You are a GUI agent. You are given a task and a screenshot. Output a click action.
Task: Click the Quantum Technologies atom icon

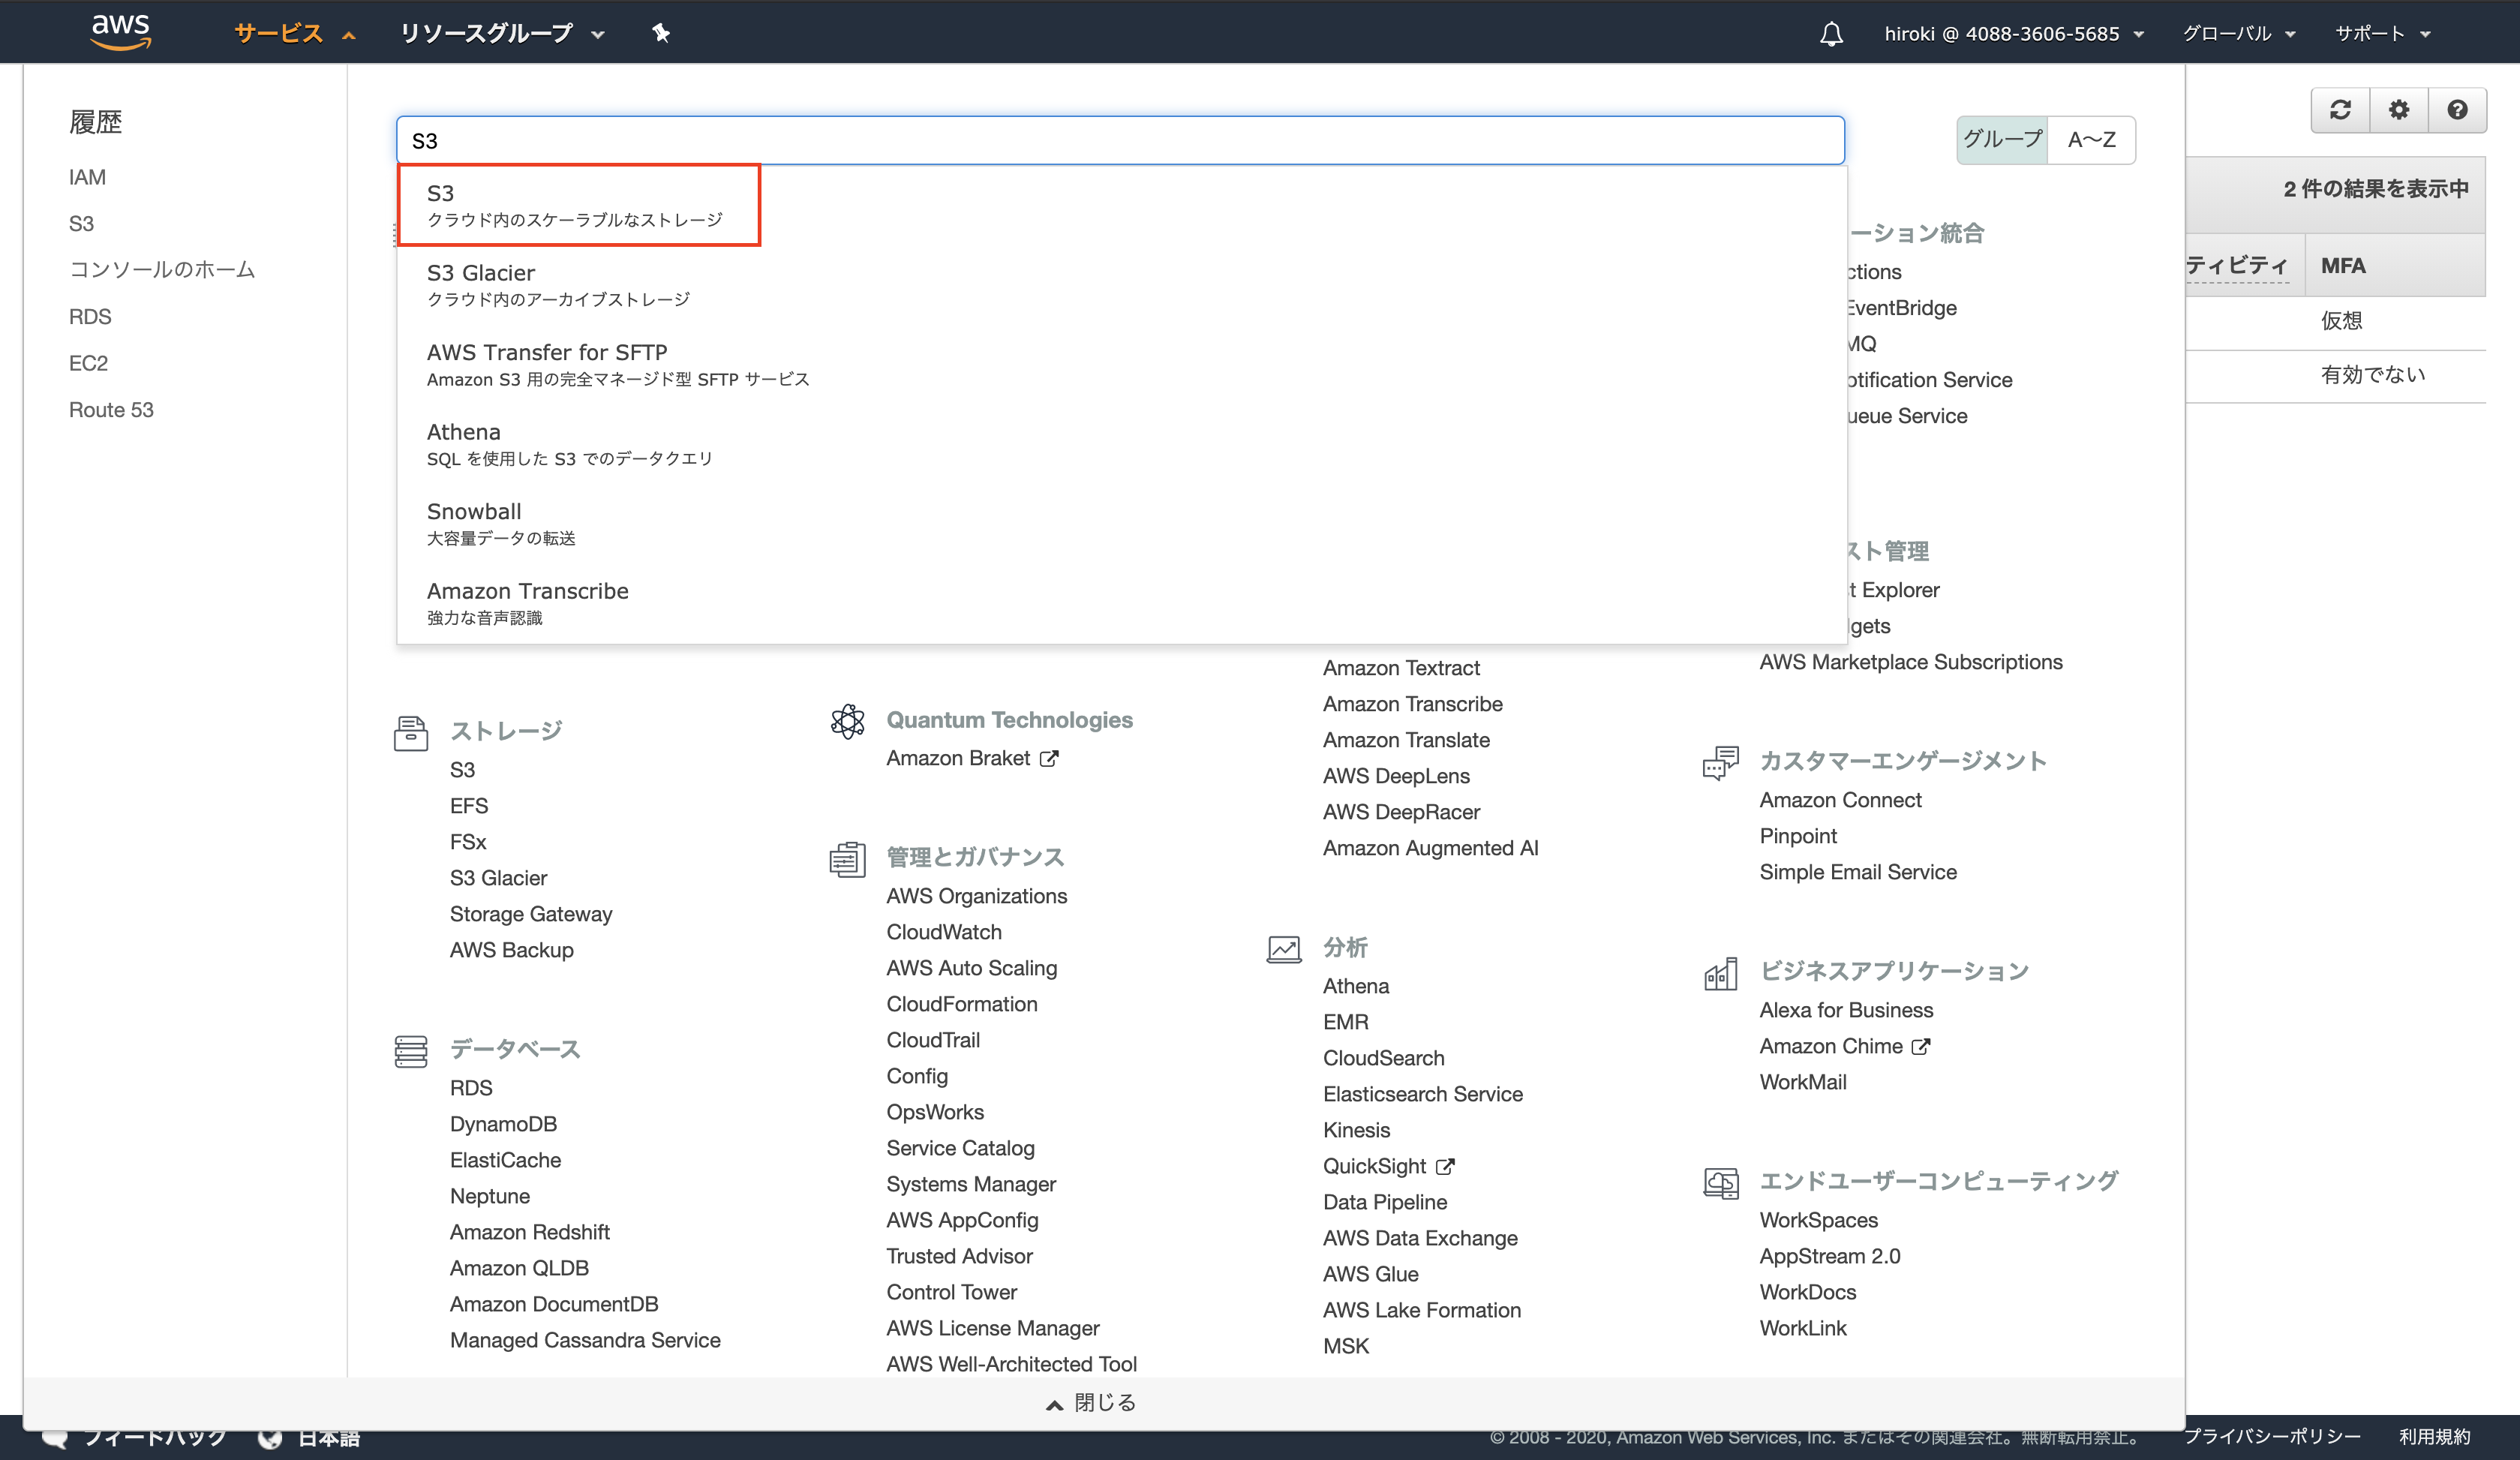pyautogui.click(x=847, y=721)
